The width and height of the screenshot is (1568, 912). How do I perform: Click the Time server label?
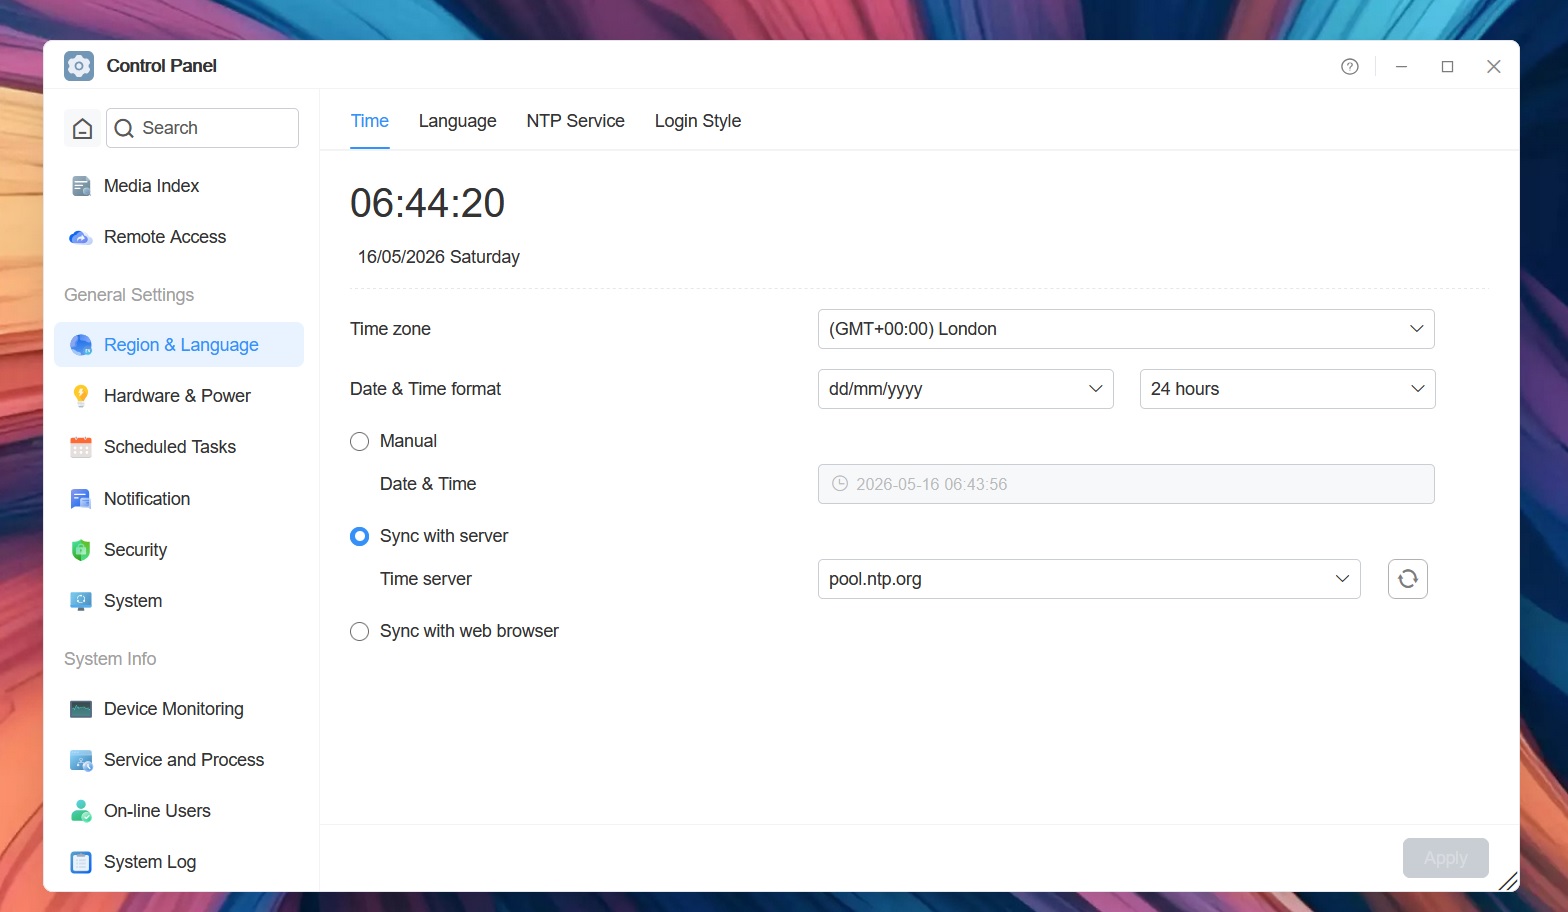pos(425,579)
